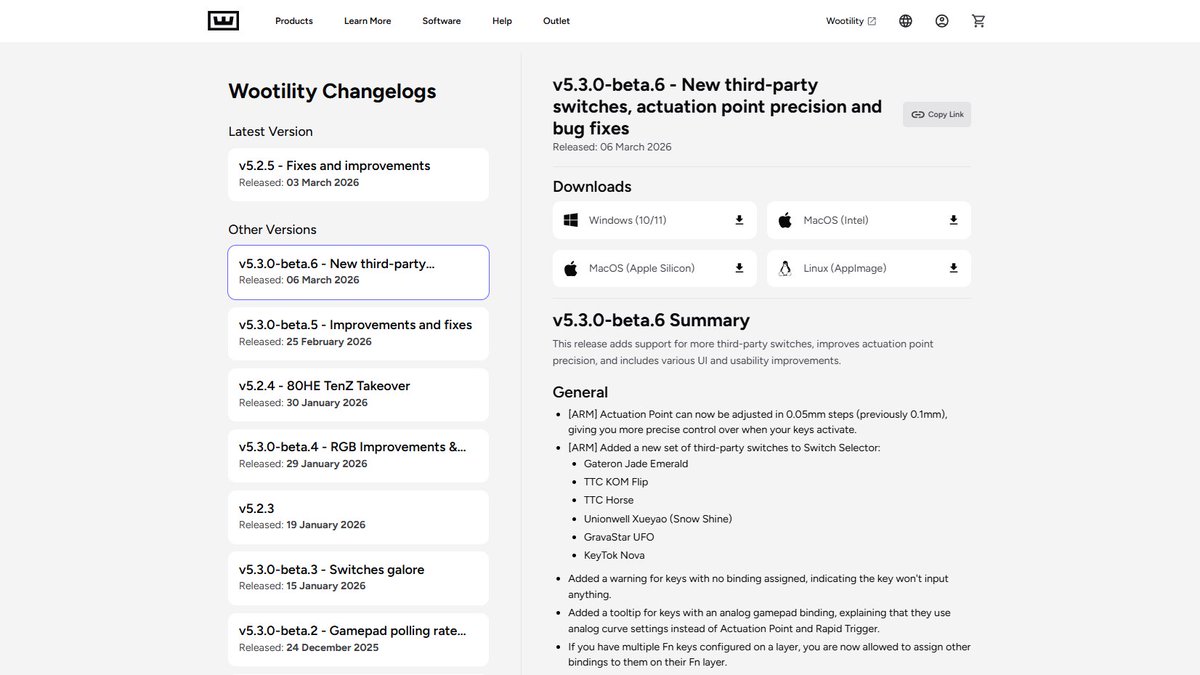The height and width of the screenshot is (675, 1200).
Task: Open the shopping cart icon
Action: (979, 21)
